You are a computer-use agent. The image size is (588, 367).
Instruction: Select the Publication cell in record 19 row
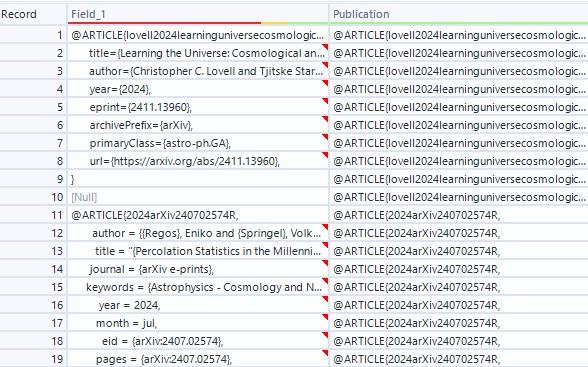pyautogui.click(x=459, y=359)
